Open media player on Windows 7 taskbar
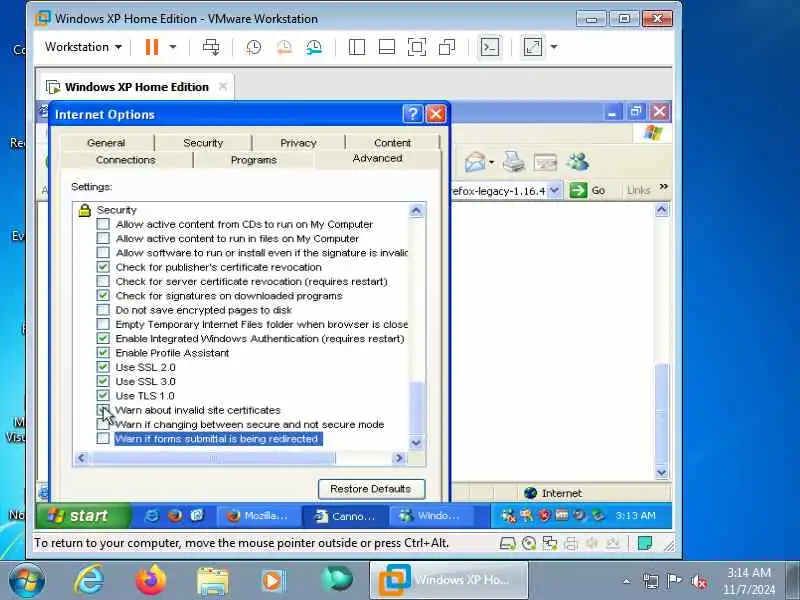The width and height of the screenshot is (800, 600). (x=272, y=581)
